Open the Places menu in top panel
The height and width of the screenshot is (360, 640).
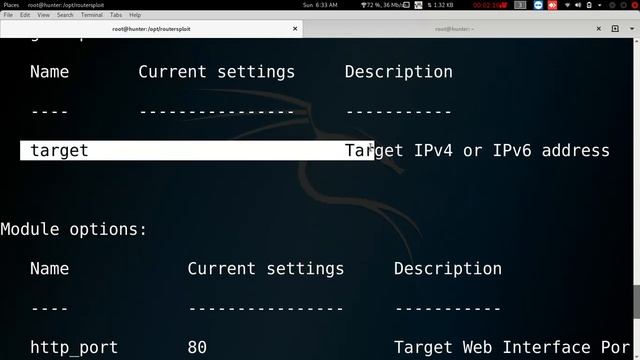point(11,5)
